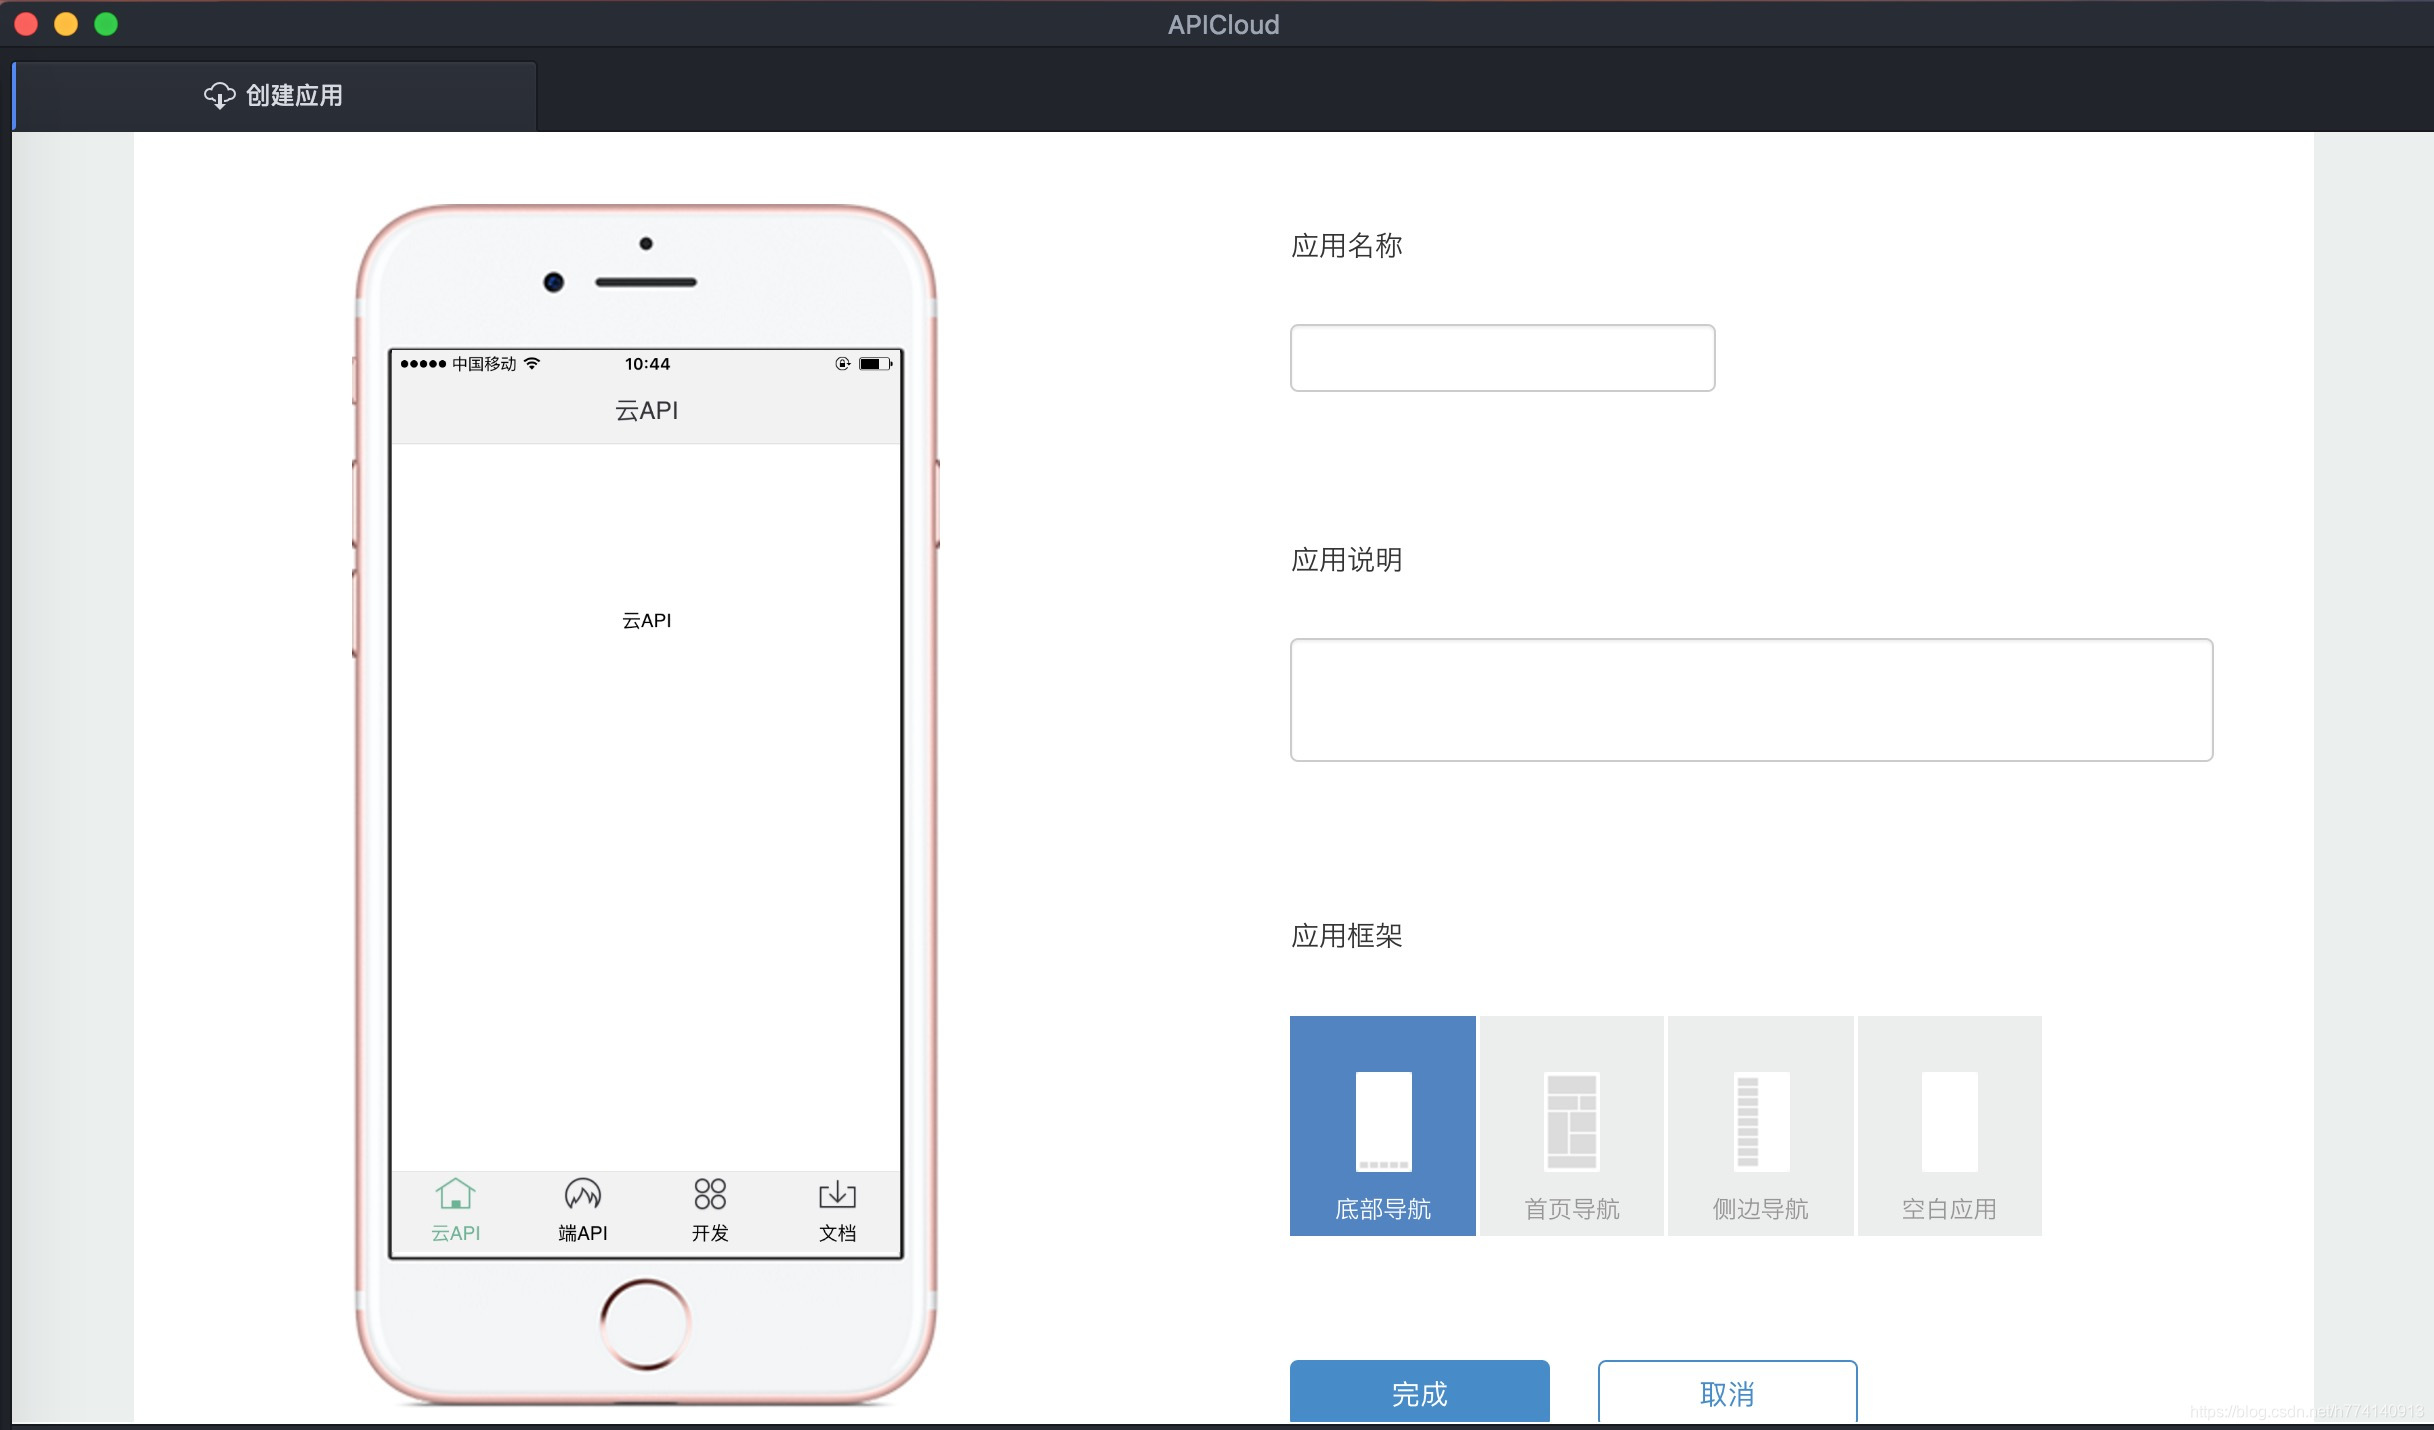The height and width of the screenshot is (1430, 2434).
Task: Click the 应用框架 label
Action: (x=1347, y=936)
